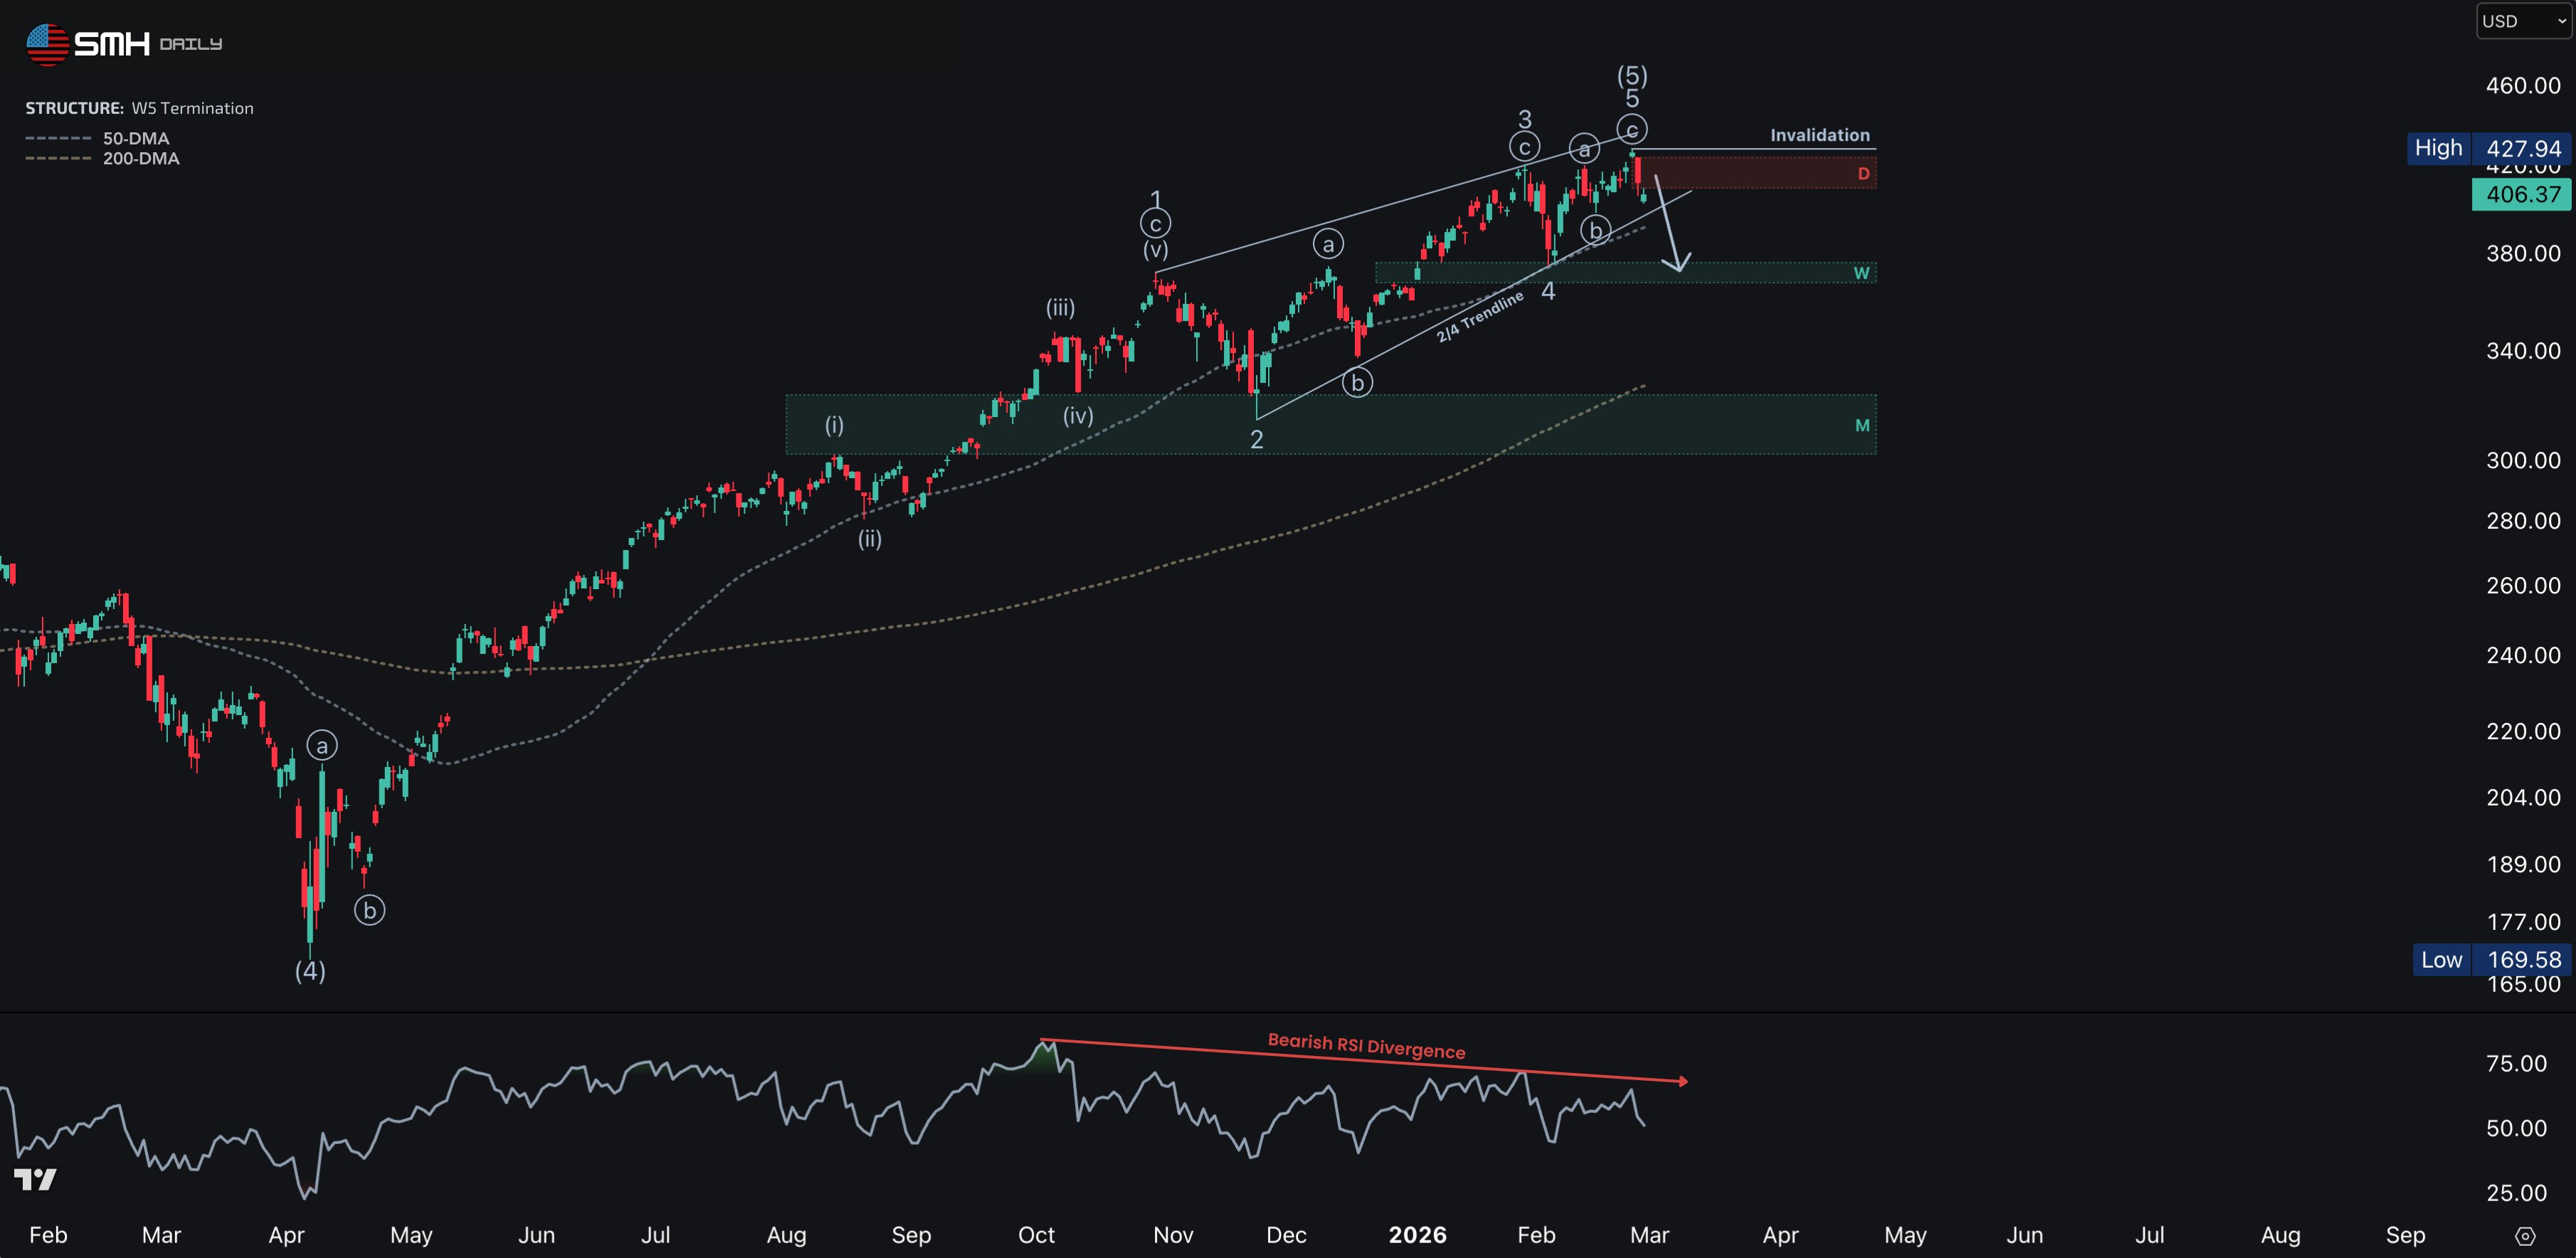Click the current price 406.37 label

pyautogui.click(x=2522, y=194)
